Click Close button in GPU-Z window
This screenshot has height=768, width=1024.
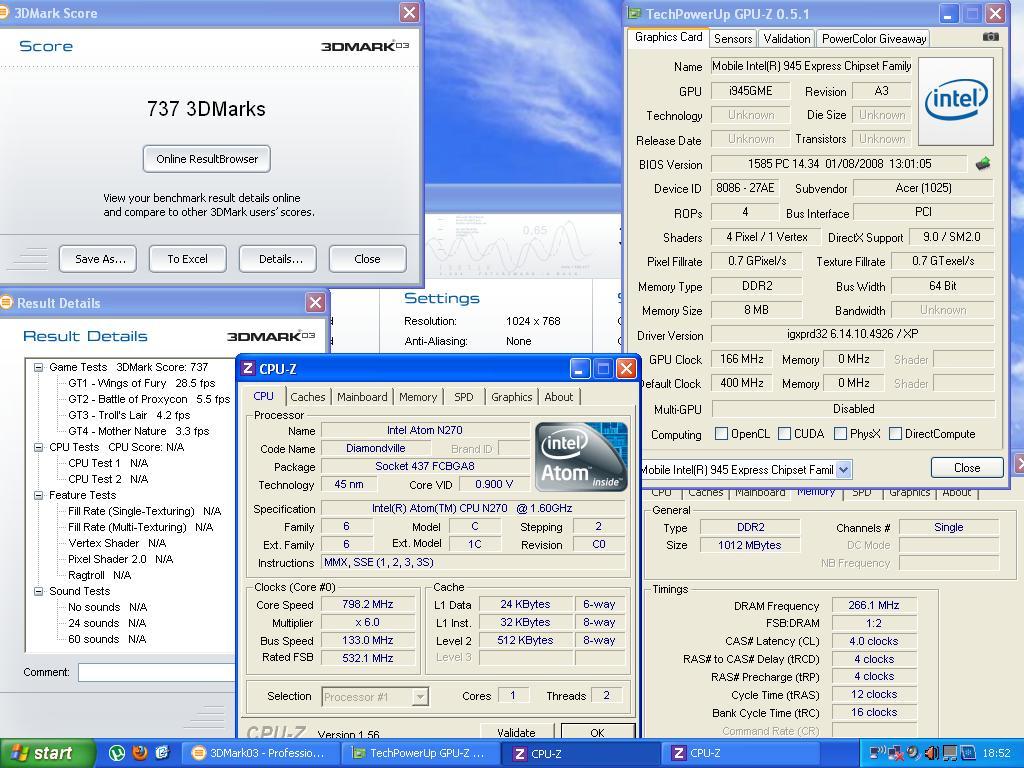[x=967, y=468]
